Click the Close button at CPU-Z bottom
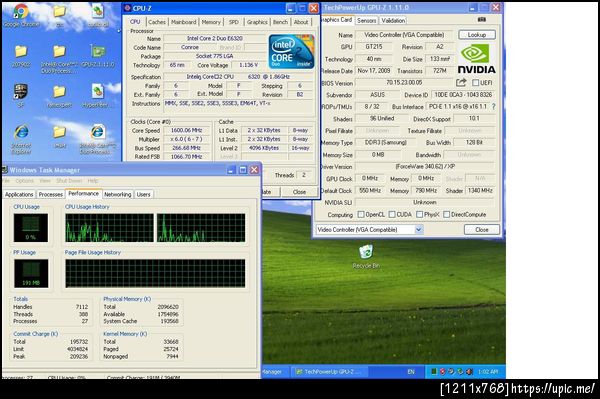600x399 pixels. [x=299, y=192]
